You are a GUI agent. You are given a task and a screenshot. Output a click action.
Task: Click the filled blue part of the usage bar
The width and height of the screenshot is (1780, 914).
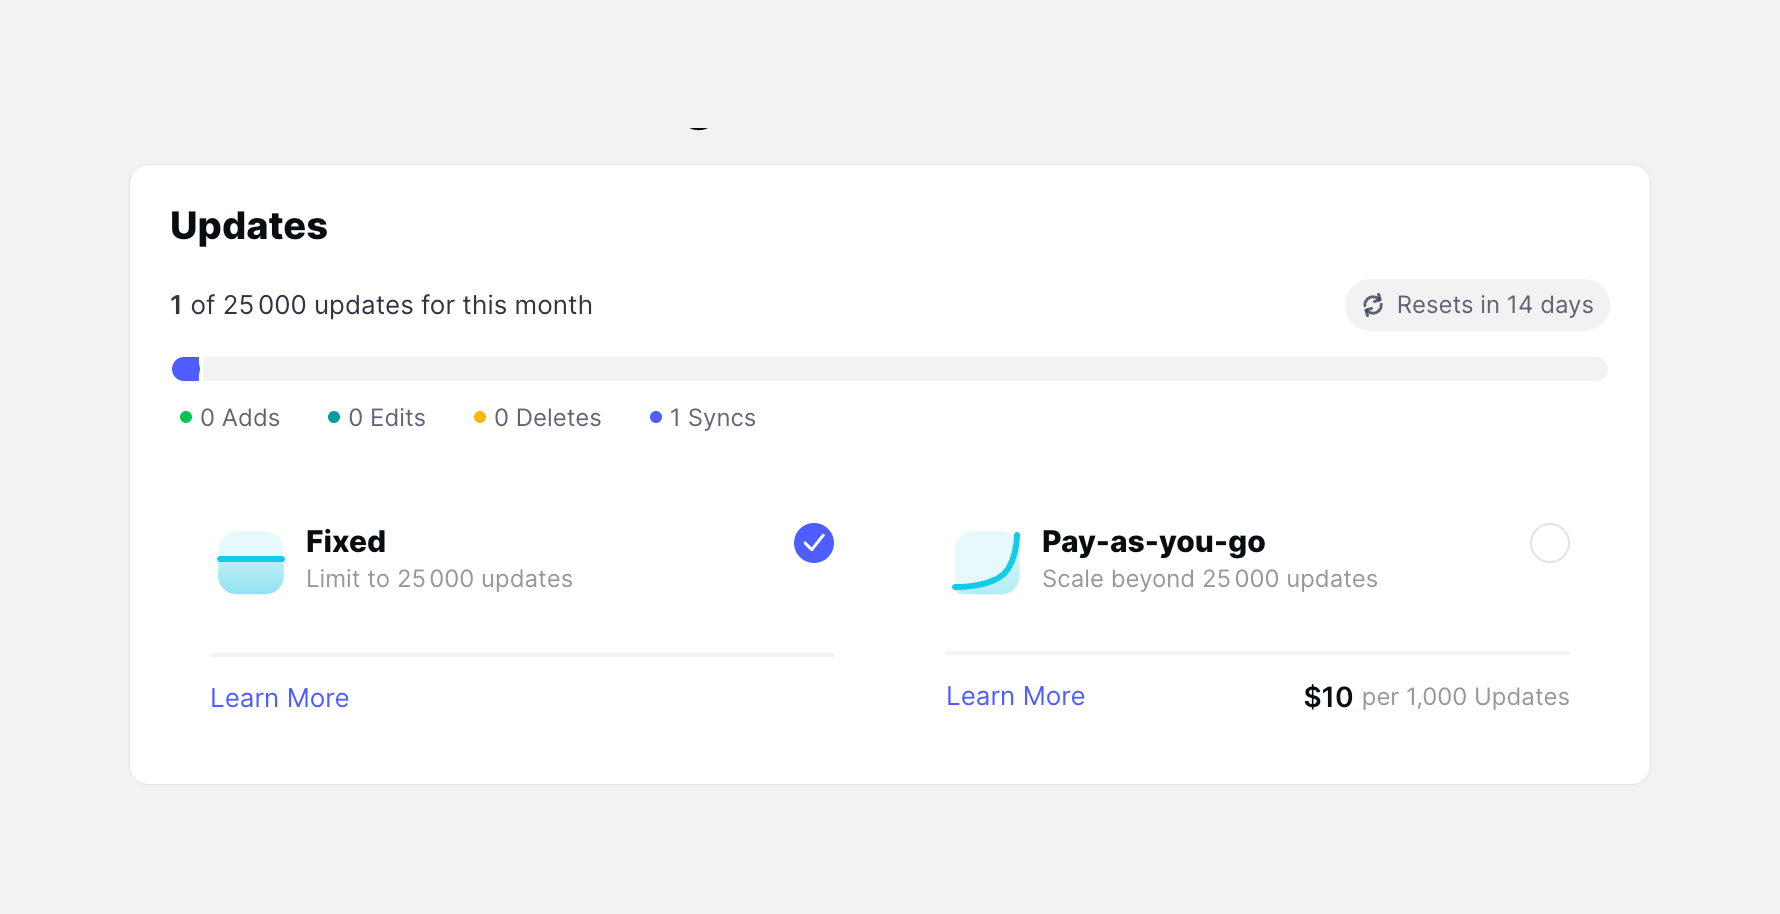186,369
